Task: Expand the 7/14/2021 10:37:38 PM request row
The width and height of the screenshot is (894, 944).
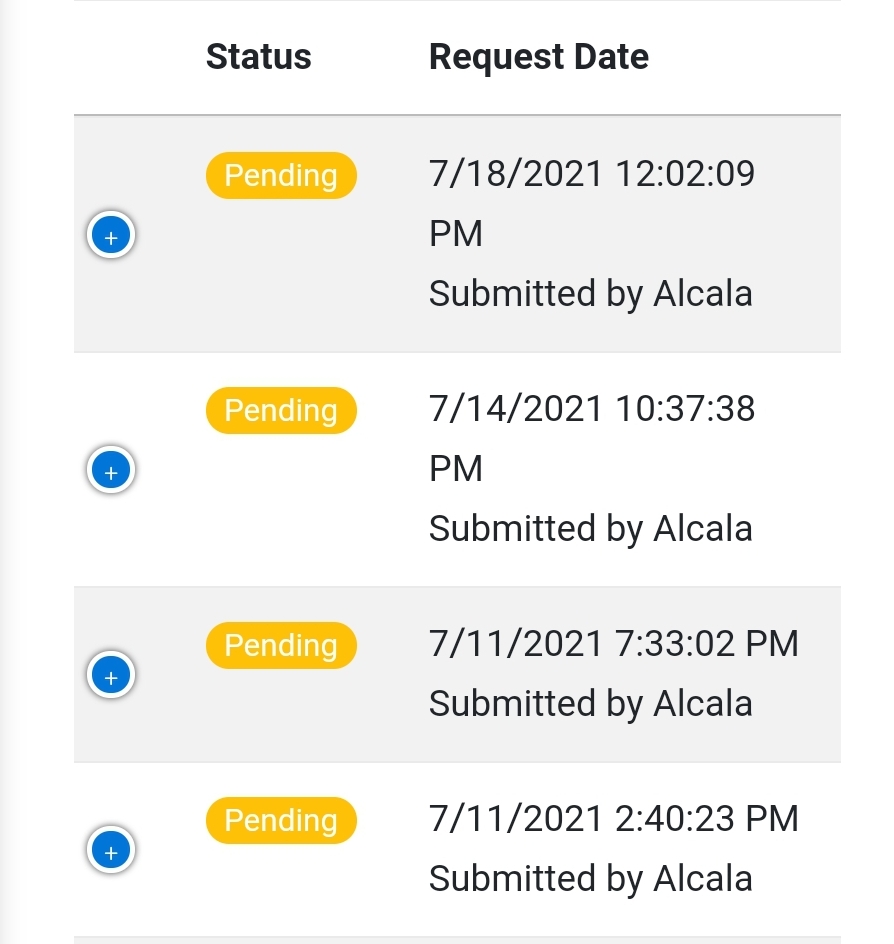Action: 111,470
